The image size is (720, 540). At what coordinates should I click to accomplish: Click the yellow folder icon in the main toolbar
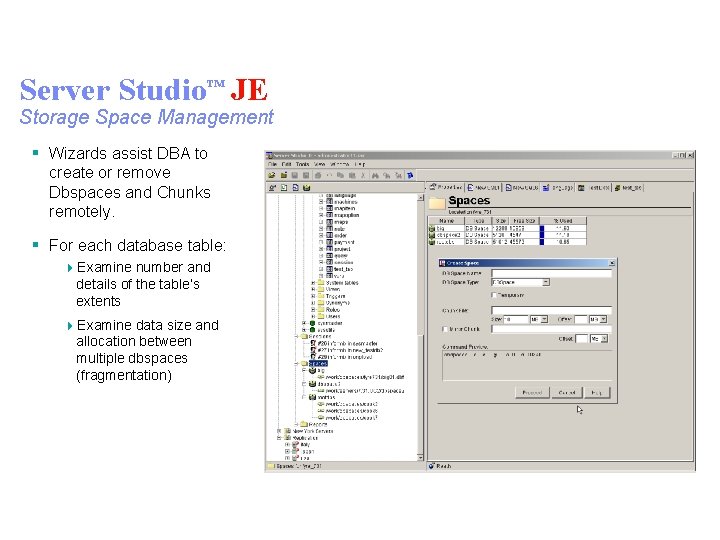pos(284,175)
